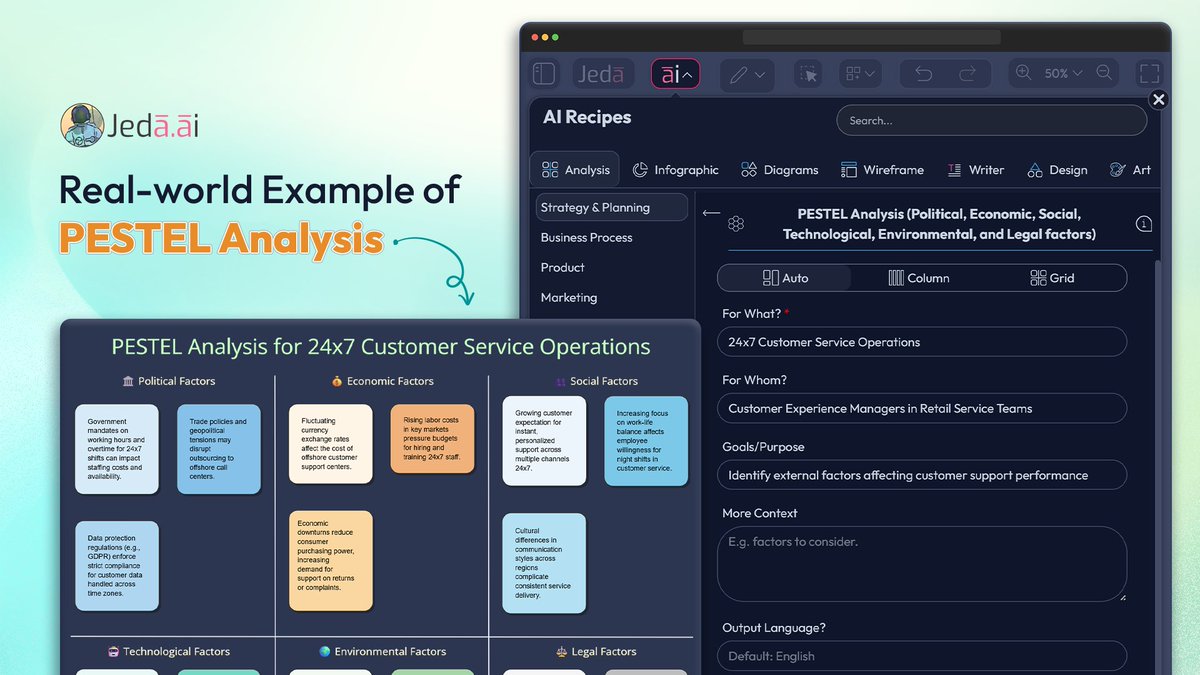Click the redo icon

966,73
